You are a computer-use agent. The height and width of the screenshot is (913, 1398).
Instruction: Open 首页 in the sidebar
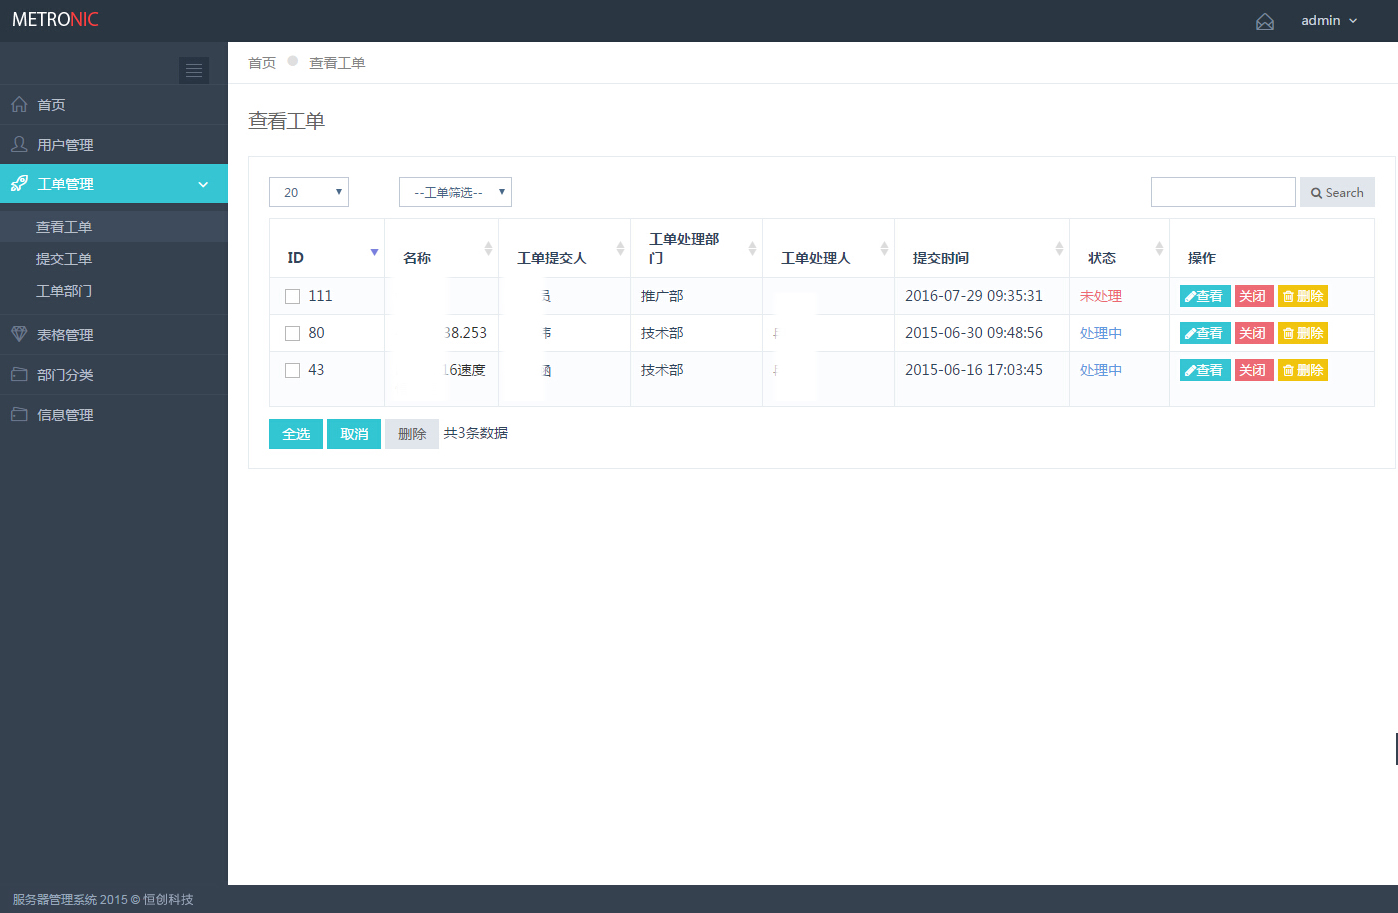(114, 104)
